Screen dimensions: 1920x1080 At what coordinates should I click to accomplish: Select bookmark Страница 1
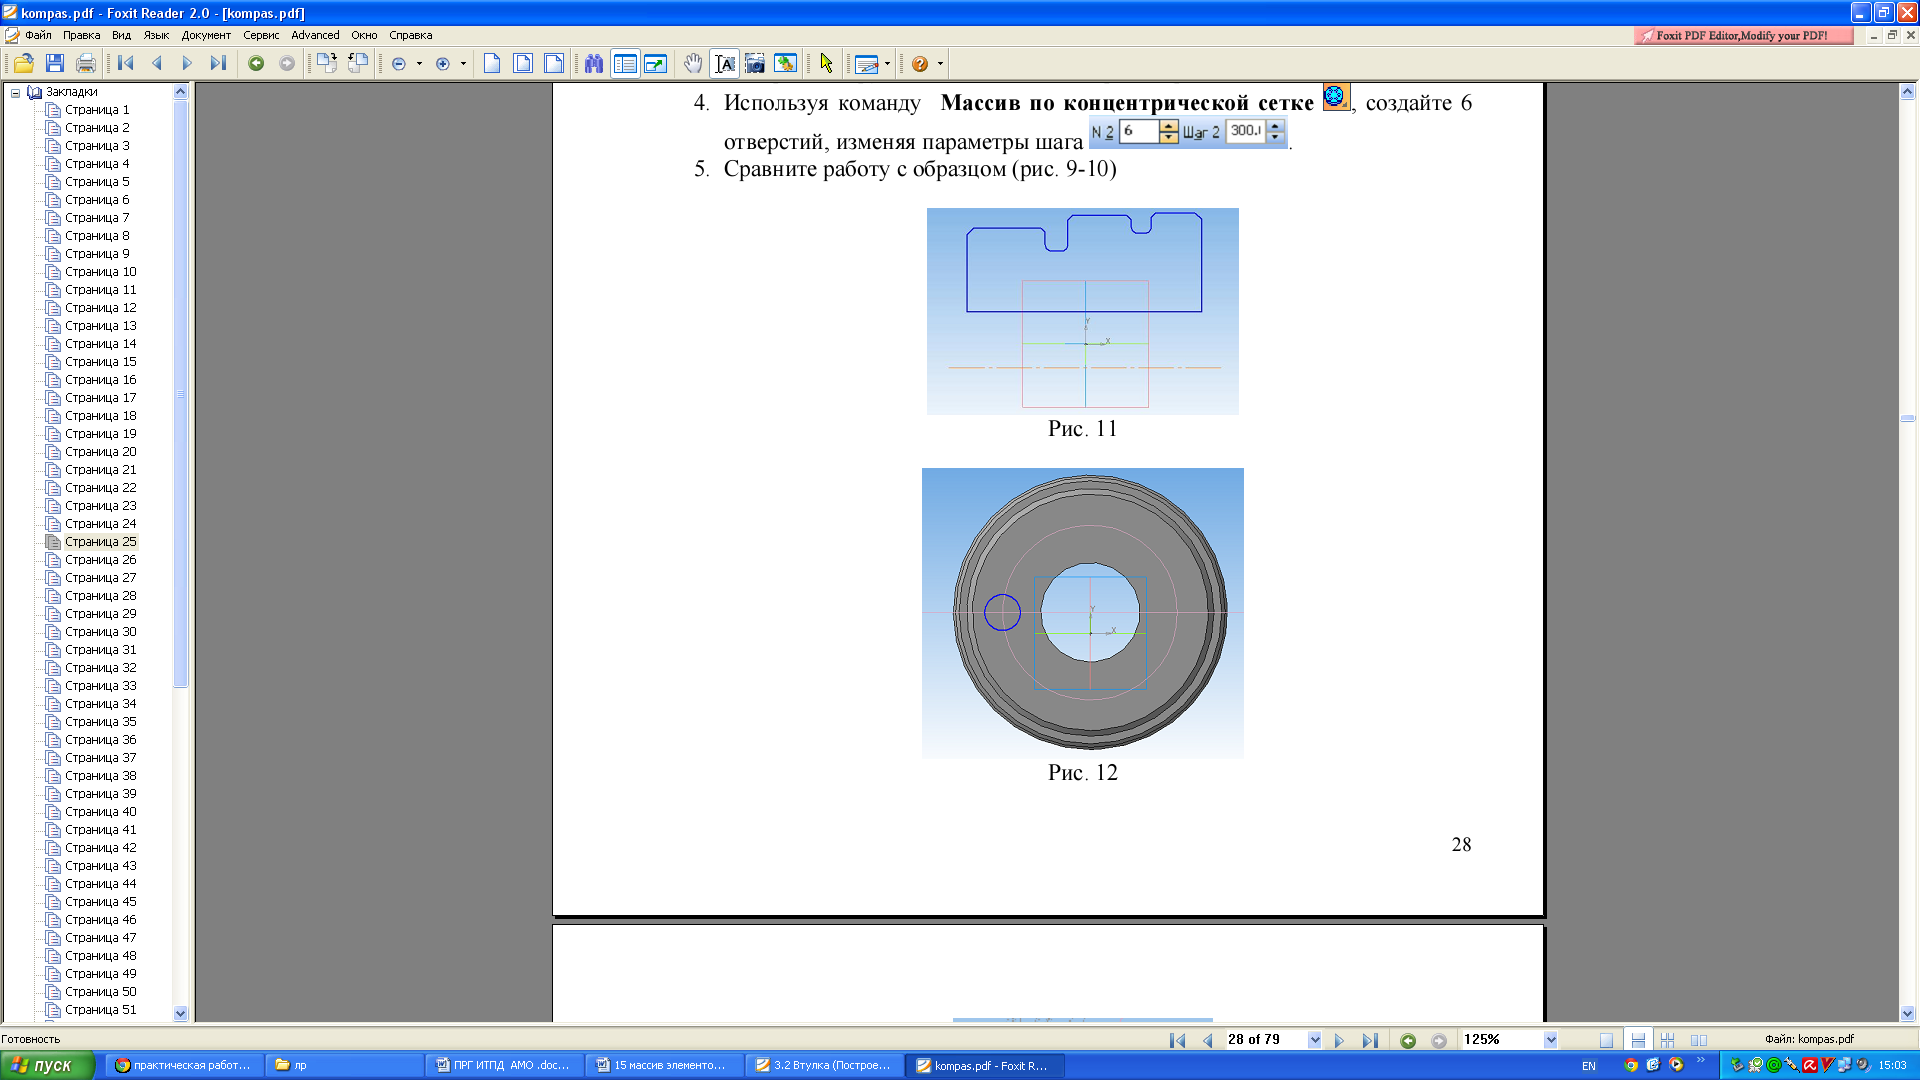coord(97,110)
